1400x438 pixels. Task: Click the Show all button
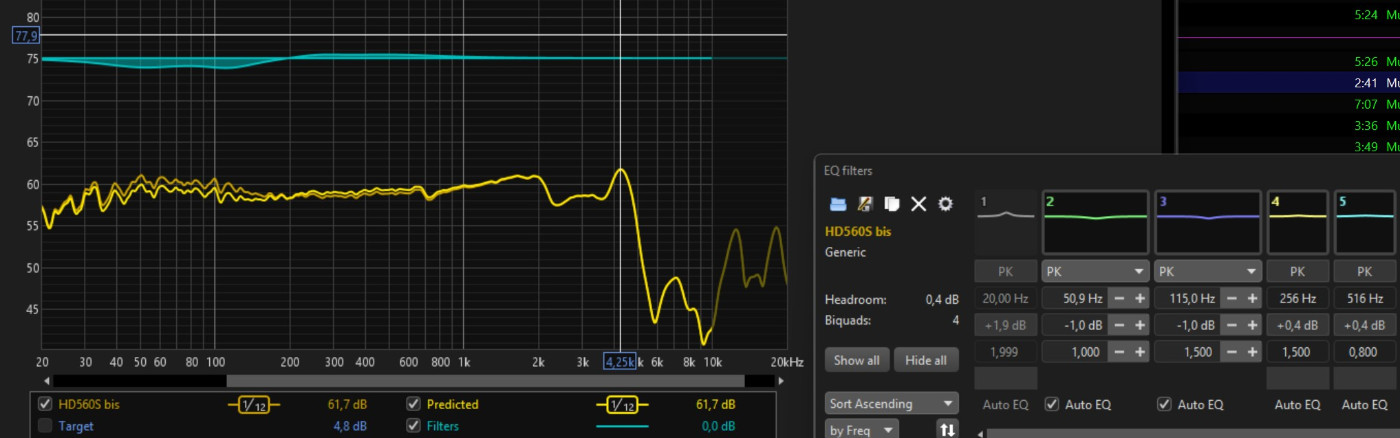pos(857,360)
